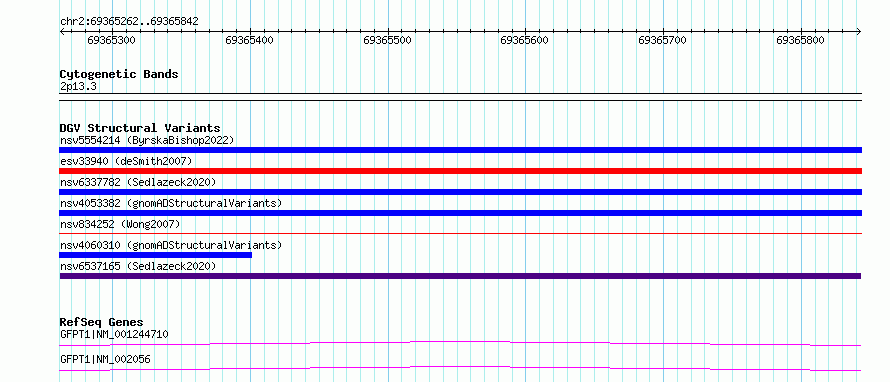Screen dimensions: 890x382
Task: Open variant nsv834252 (Wong2007) label
Action: point(120,224)
